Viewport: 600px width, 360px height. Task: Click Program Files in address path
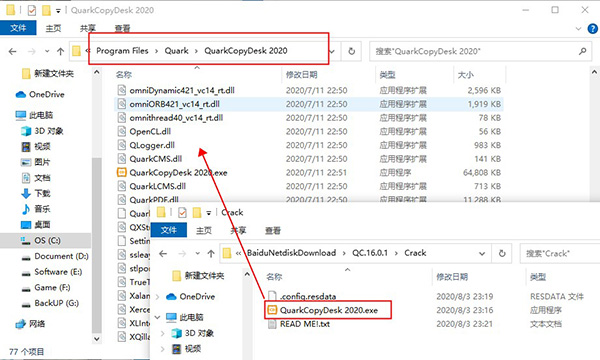pos(122,50)
